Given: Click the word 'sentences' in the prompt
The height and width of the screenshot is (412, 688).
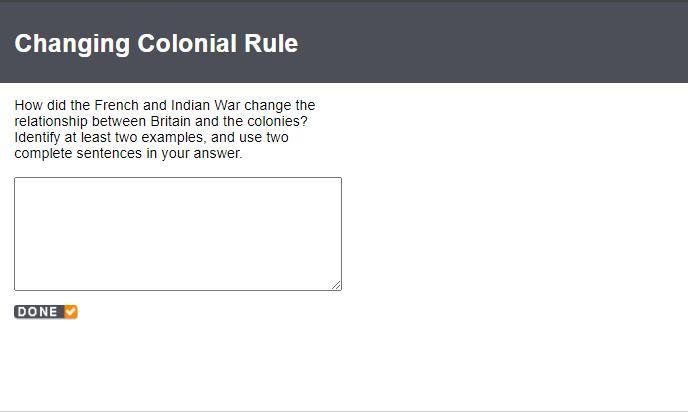Looking at the screenshot, I should point(109,153).
